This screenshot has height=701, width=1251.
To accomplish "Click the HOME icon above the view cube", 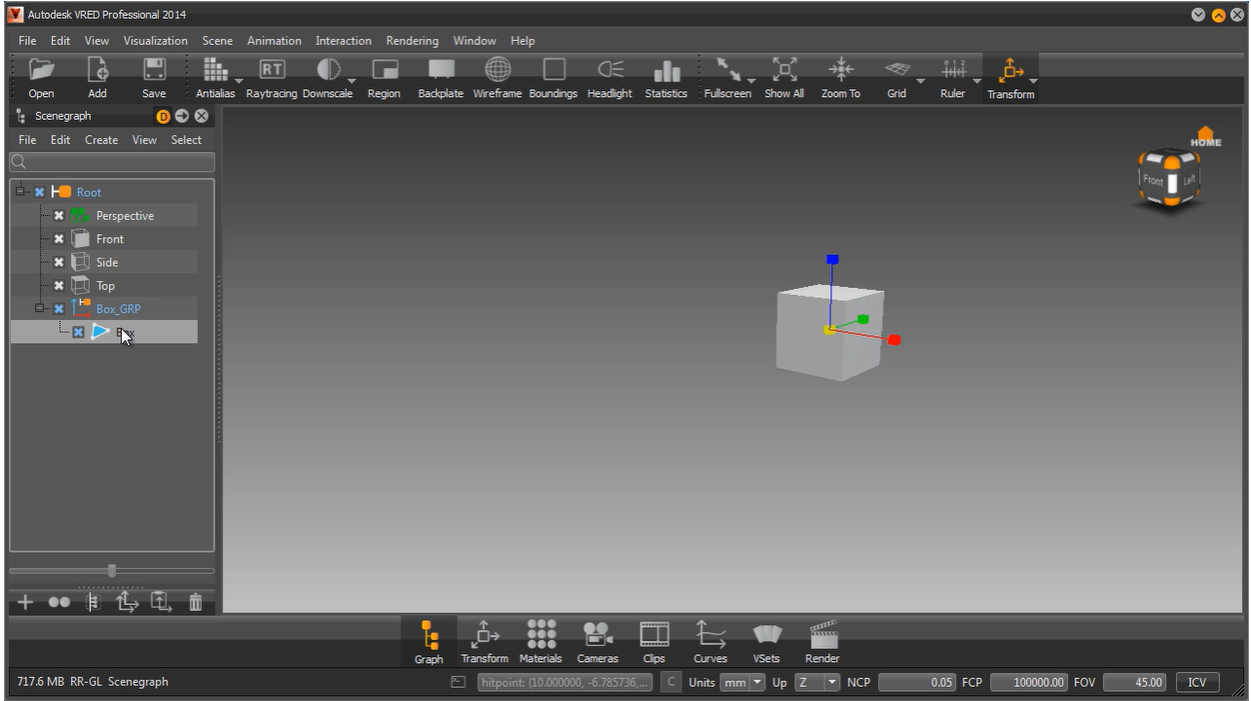I will point(1205,137).
